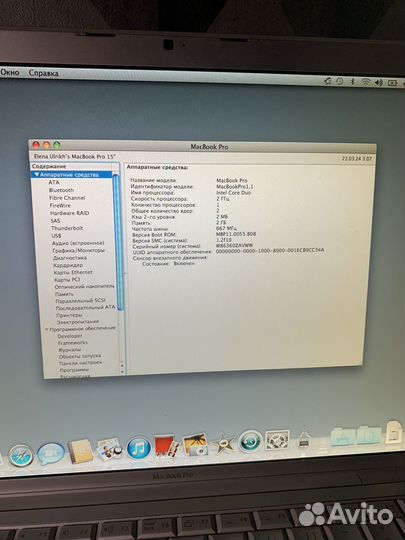The height and width of the screenshot is (540, 405).
Task: Select Диагностика in the sidebar
Action: coord(70,258)
